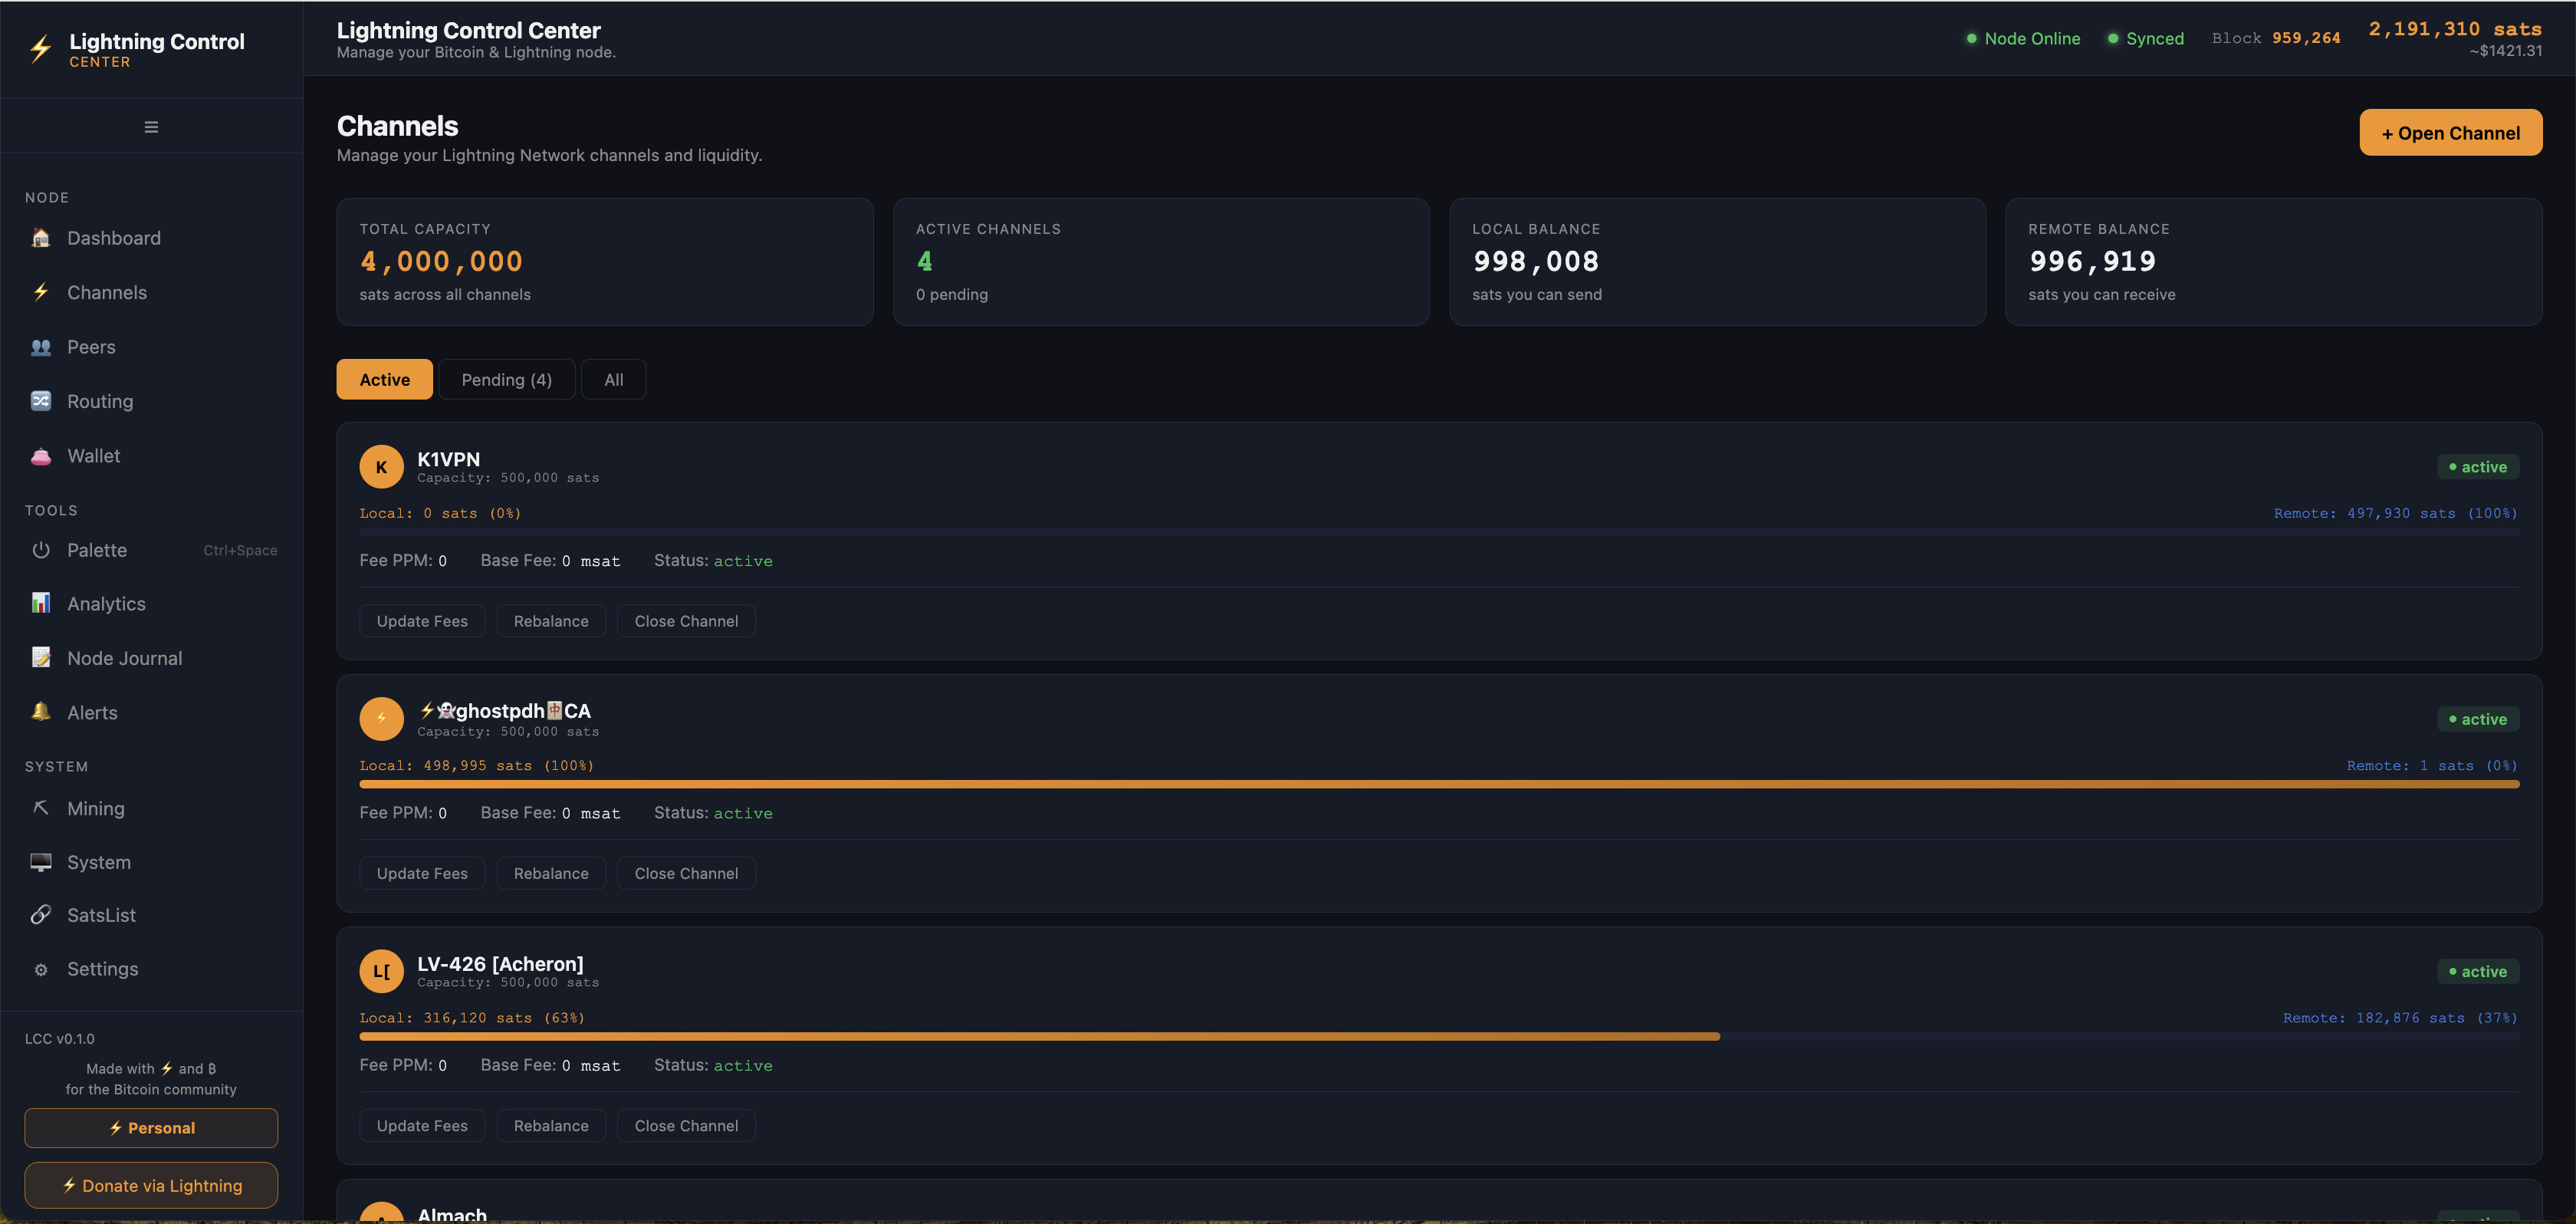
Task: Click Local: 316,120 sats (63%) text
Action: pos(472,1018)
